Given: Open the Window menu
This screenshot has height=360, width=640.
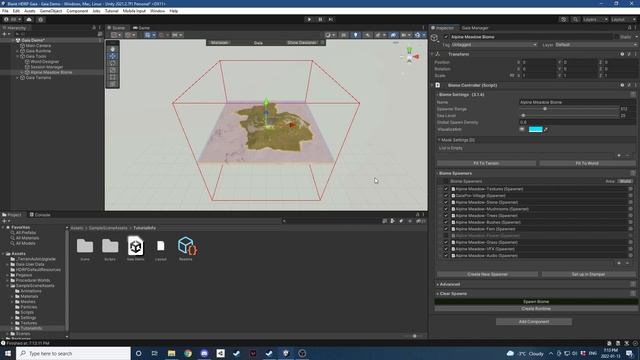Looking at the screenshot, I should 158,11.
